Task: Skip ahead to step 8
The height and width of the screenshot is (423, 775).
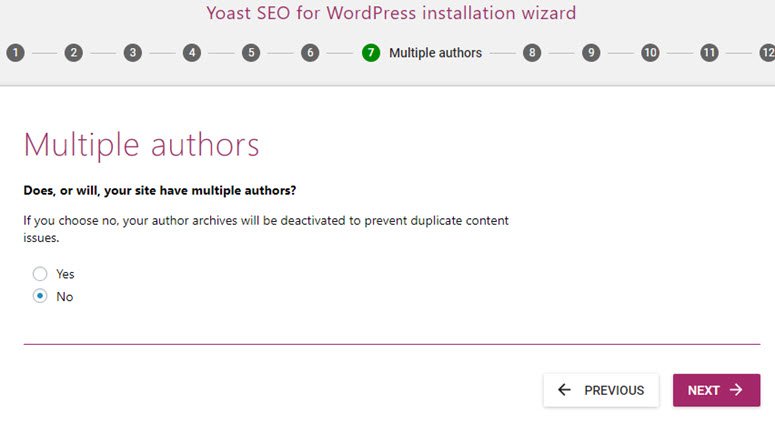Action: tap(532, 53)
